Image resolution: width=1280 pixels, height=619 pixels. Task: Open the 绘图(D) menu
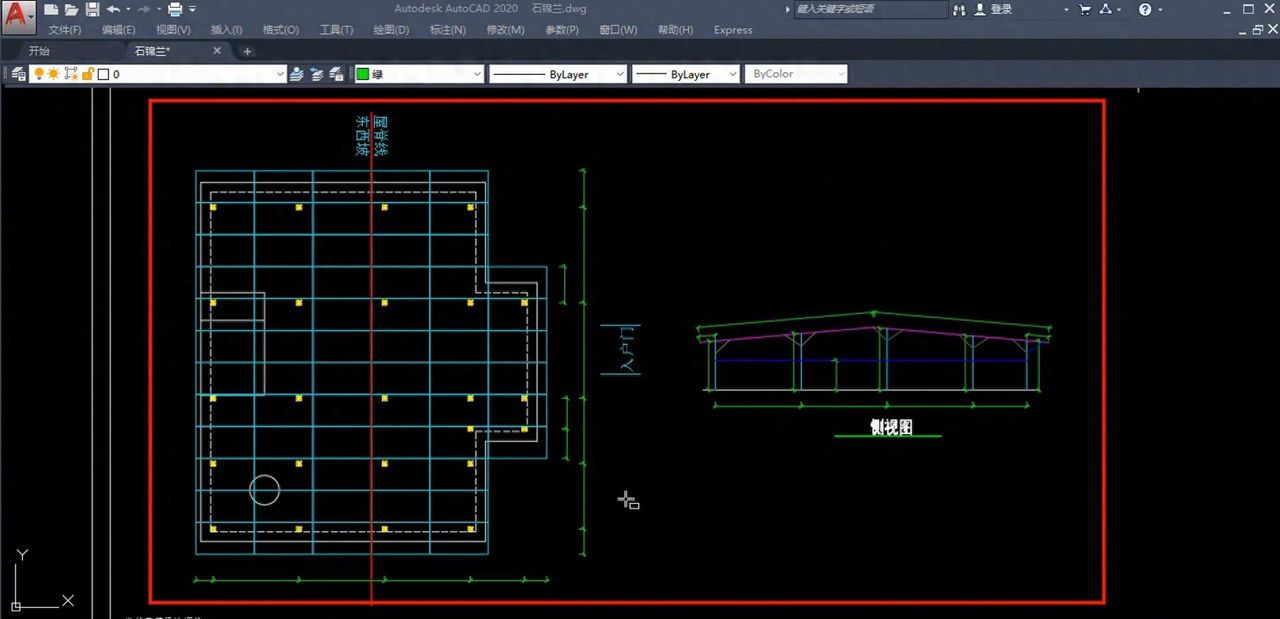tap(391, 30)
